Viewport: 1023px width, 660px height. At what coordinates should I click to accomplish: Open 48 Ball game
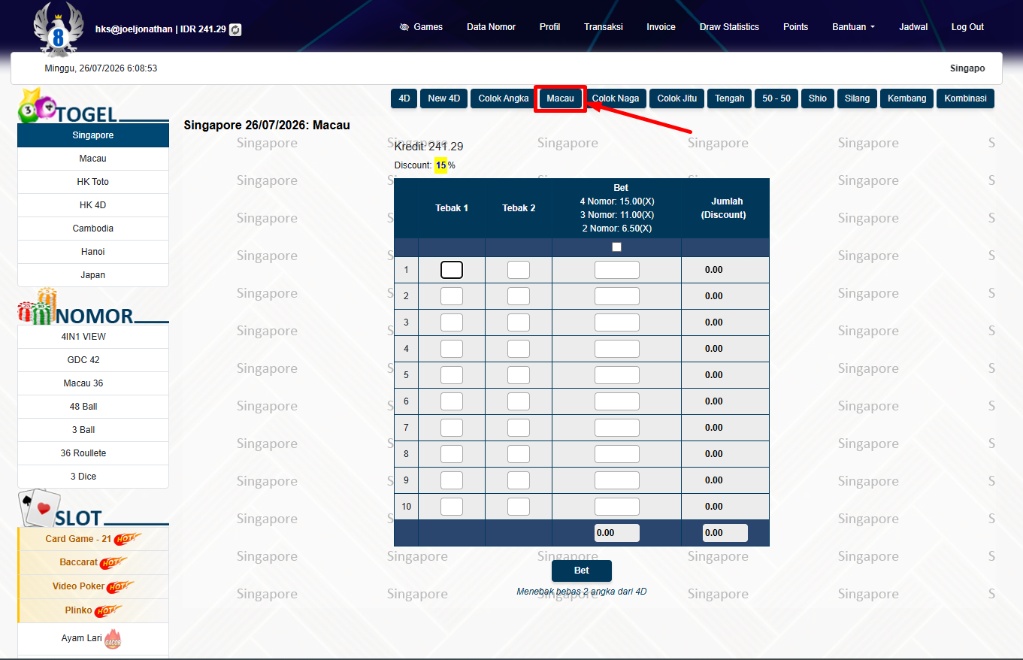93,406
